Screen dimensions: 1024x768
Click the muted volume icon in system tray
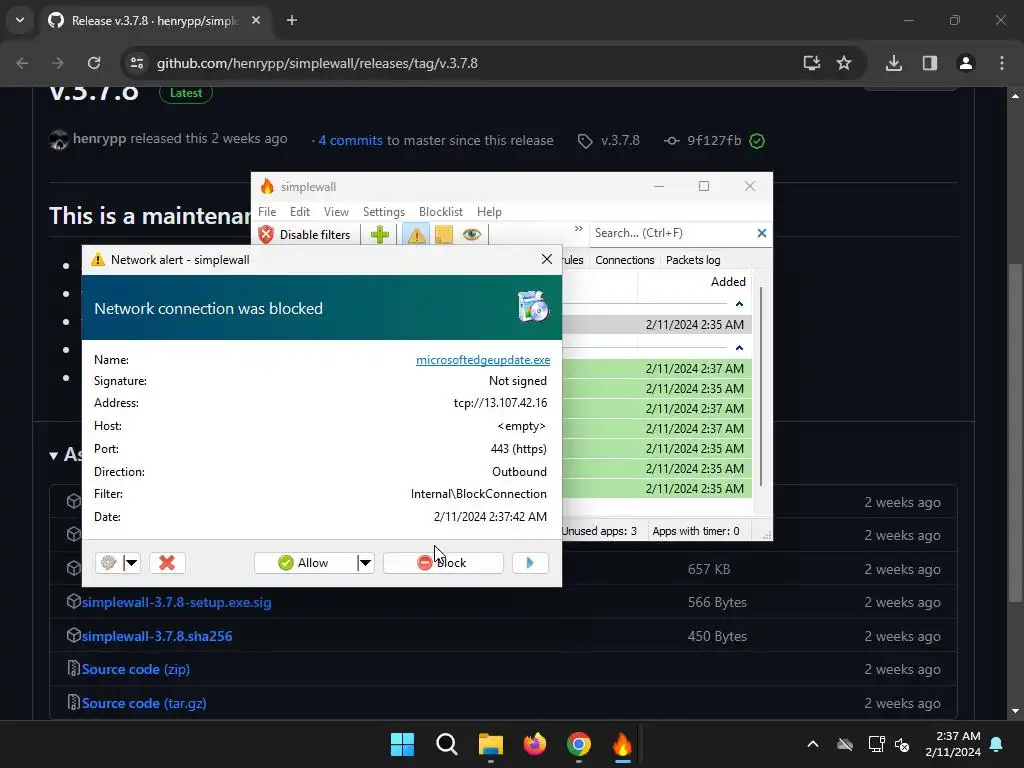click(902, 744)
